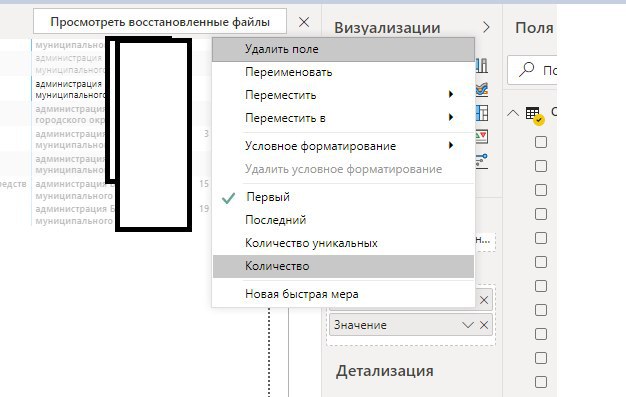Click the Значение field pill label
The image size is (626, 397).
360,325
